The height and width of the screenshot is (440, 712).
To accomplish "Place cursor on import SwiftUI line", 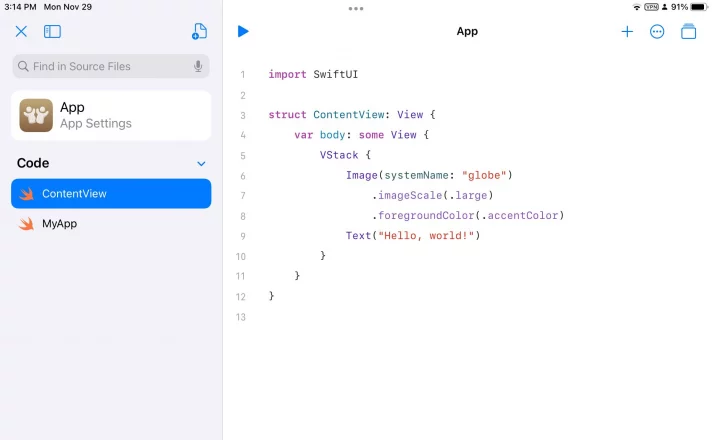I will click(313, 74).
